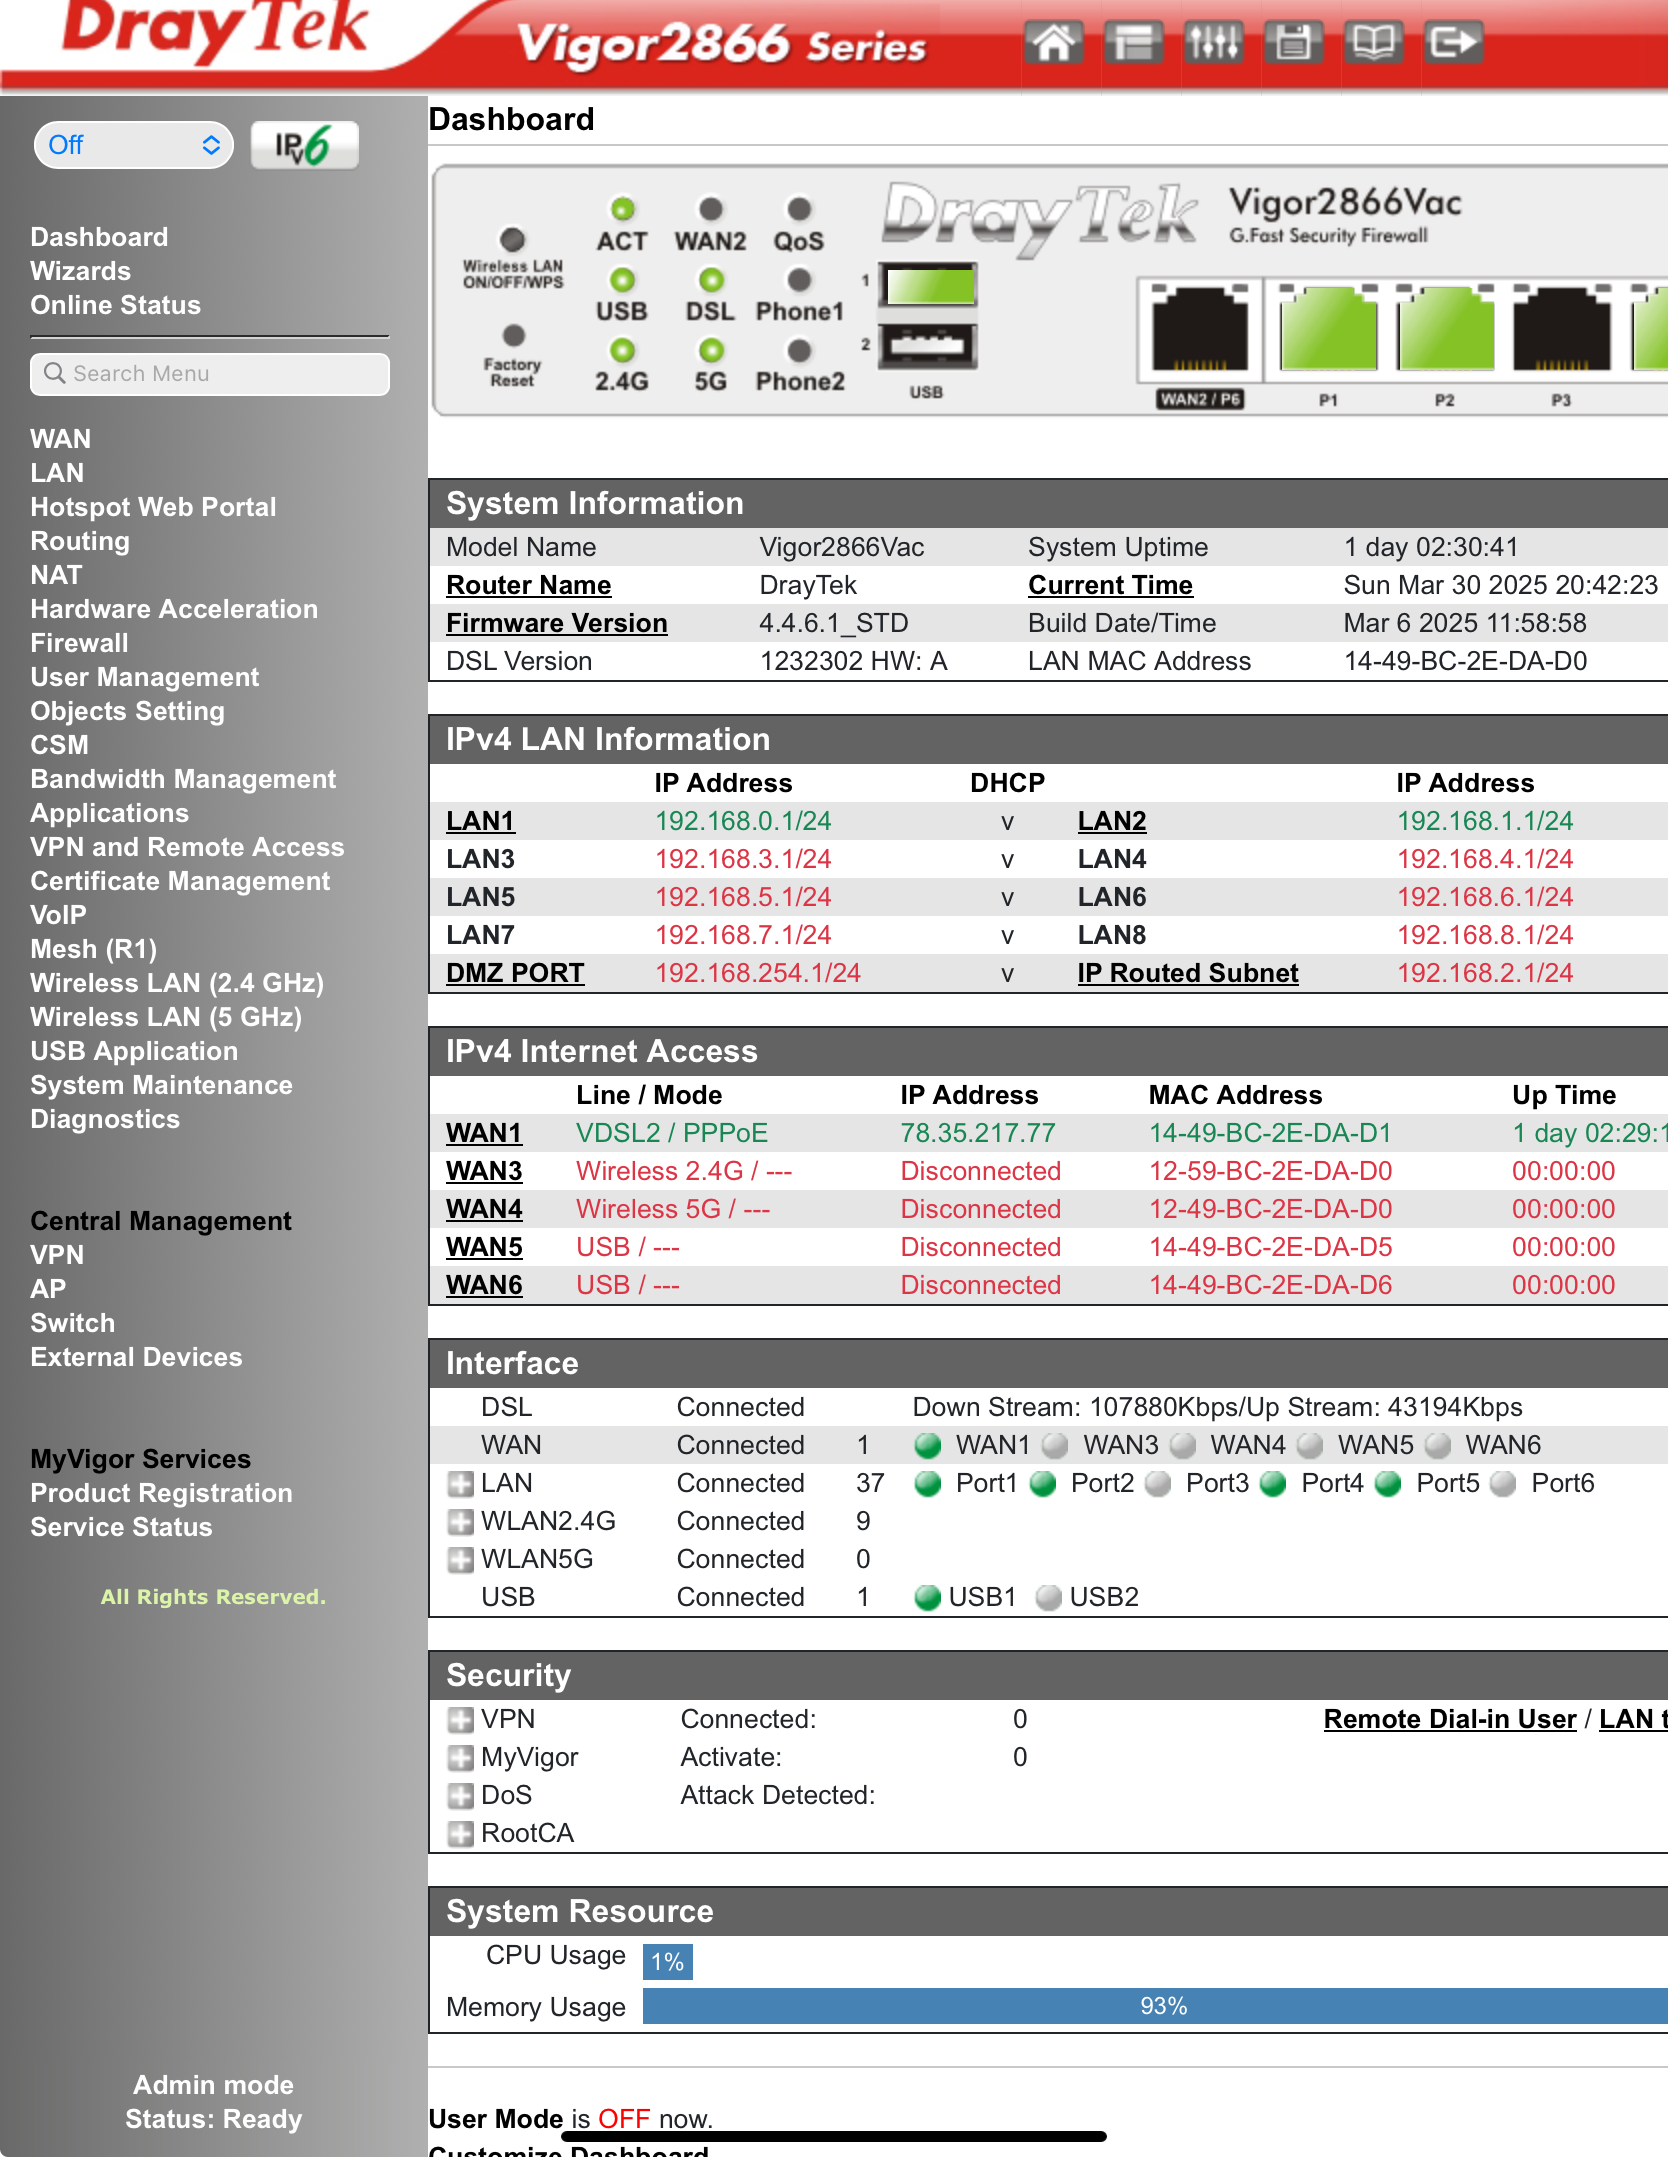The image size is (1668, 2157).
Task: Open the Online Status menu item
Action: coord(115,305)
